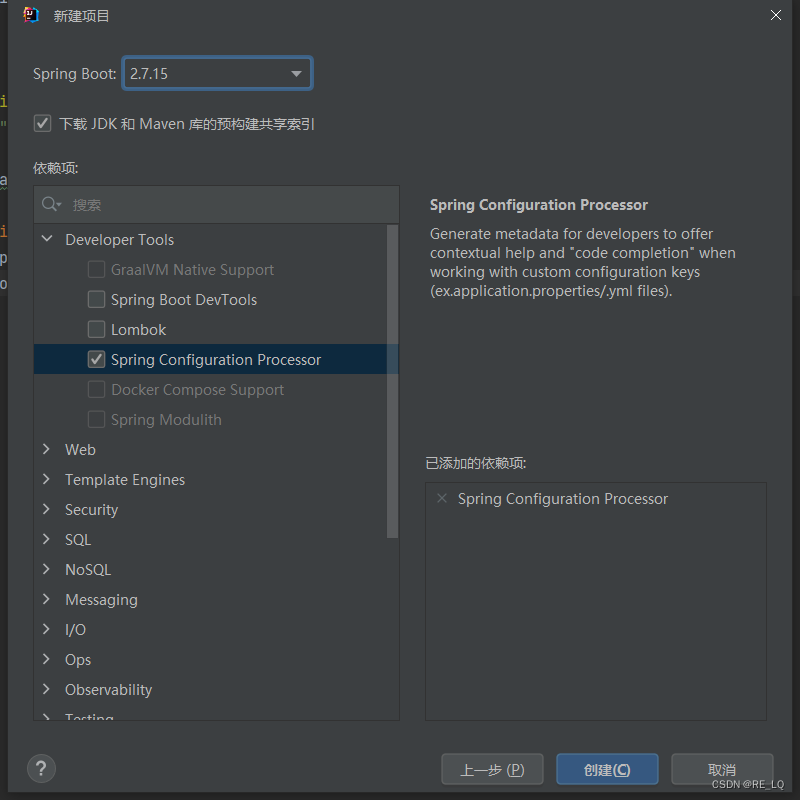Click the help question mark icon
This screenshot has width=800, height=800.
41,769
